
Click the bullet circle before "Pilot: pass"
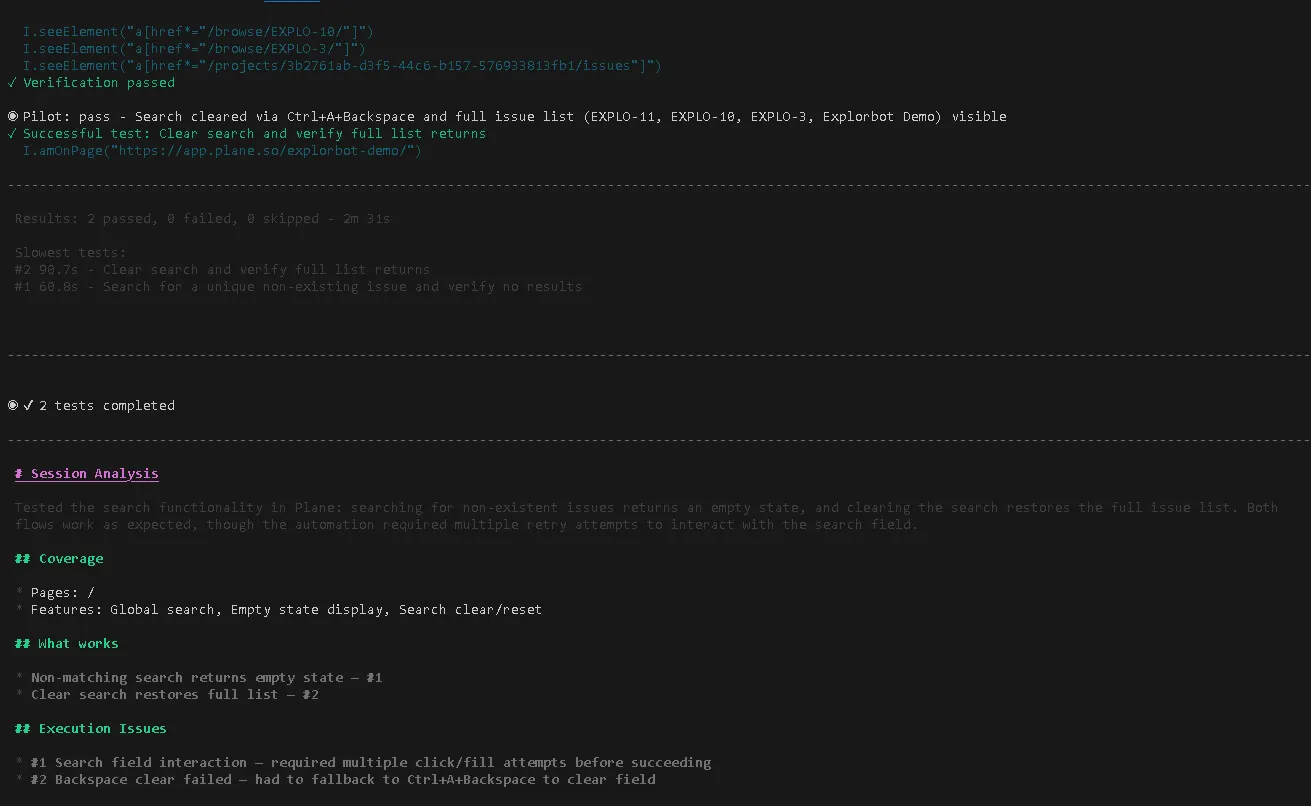12,117
